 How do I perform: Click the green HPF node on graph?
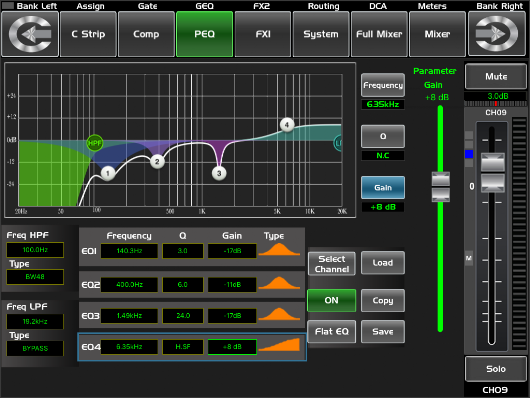point(94,143)
